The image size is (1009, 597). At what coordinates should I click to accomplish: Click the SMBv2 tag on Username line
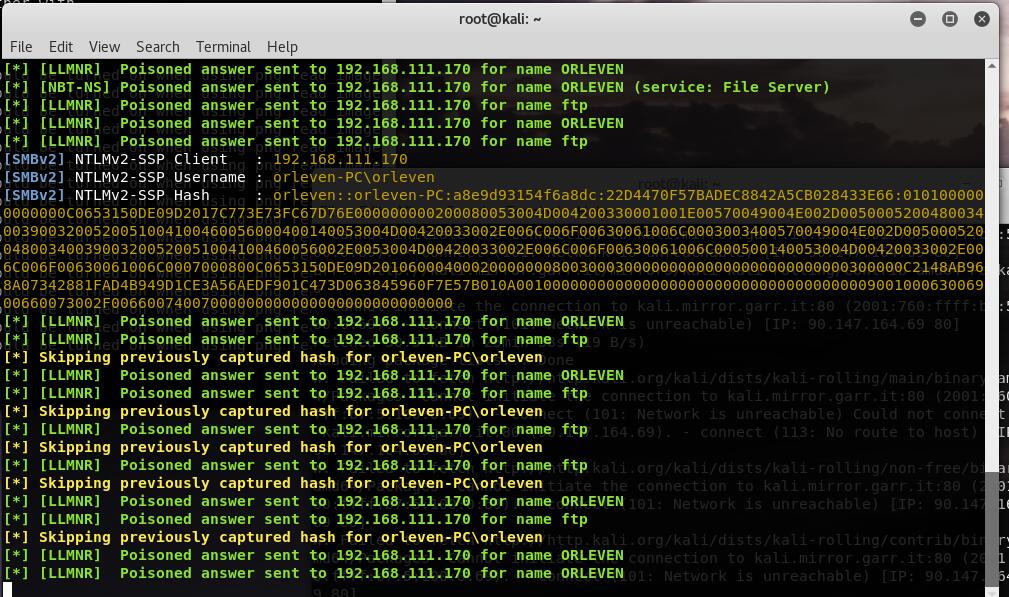[x=34, y=177]
